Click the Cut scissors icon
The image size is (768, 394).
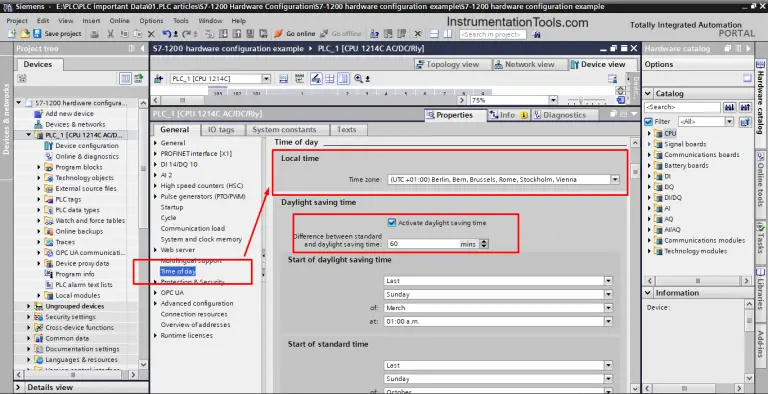click(111, 34)
